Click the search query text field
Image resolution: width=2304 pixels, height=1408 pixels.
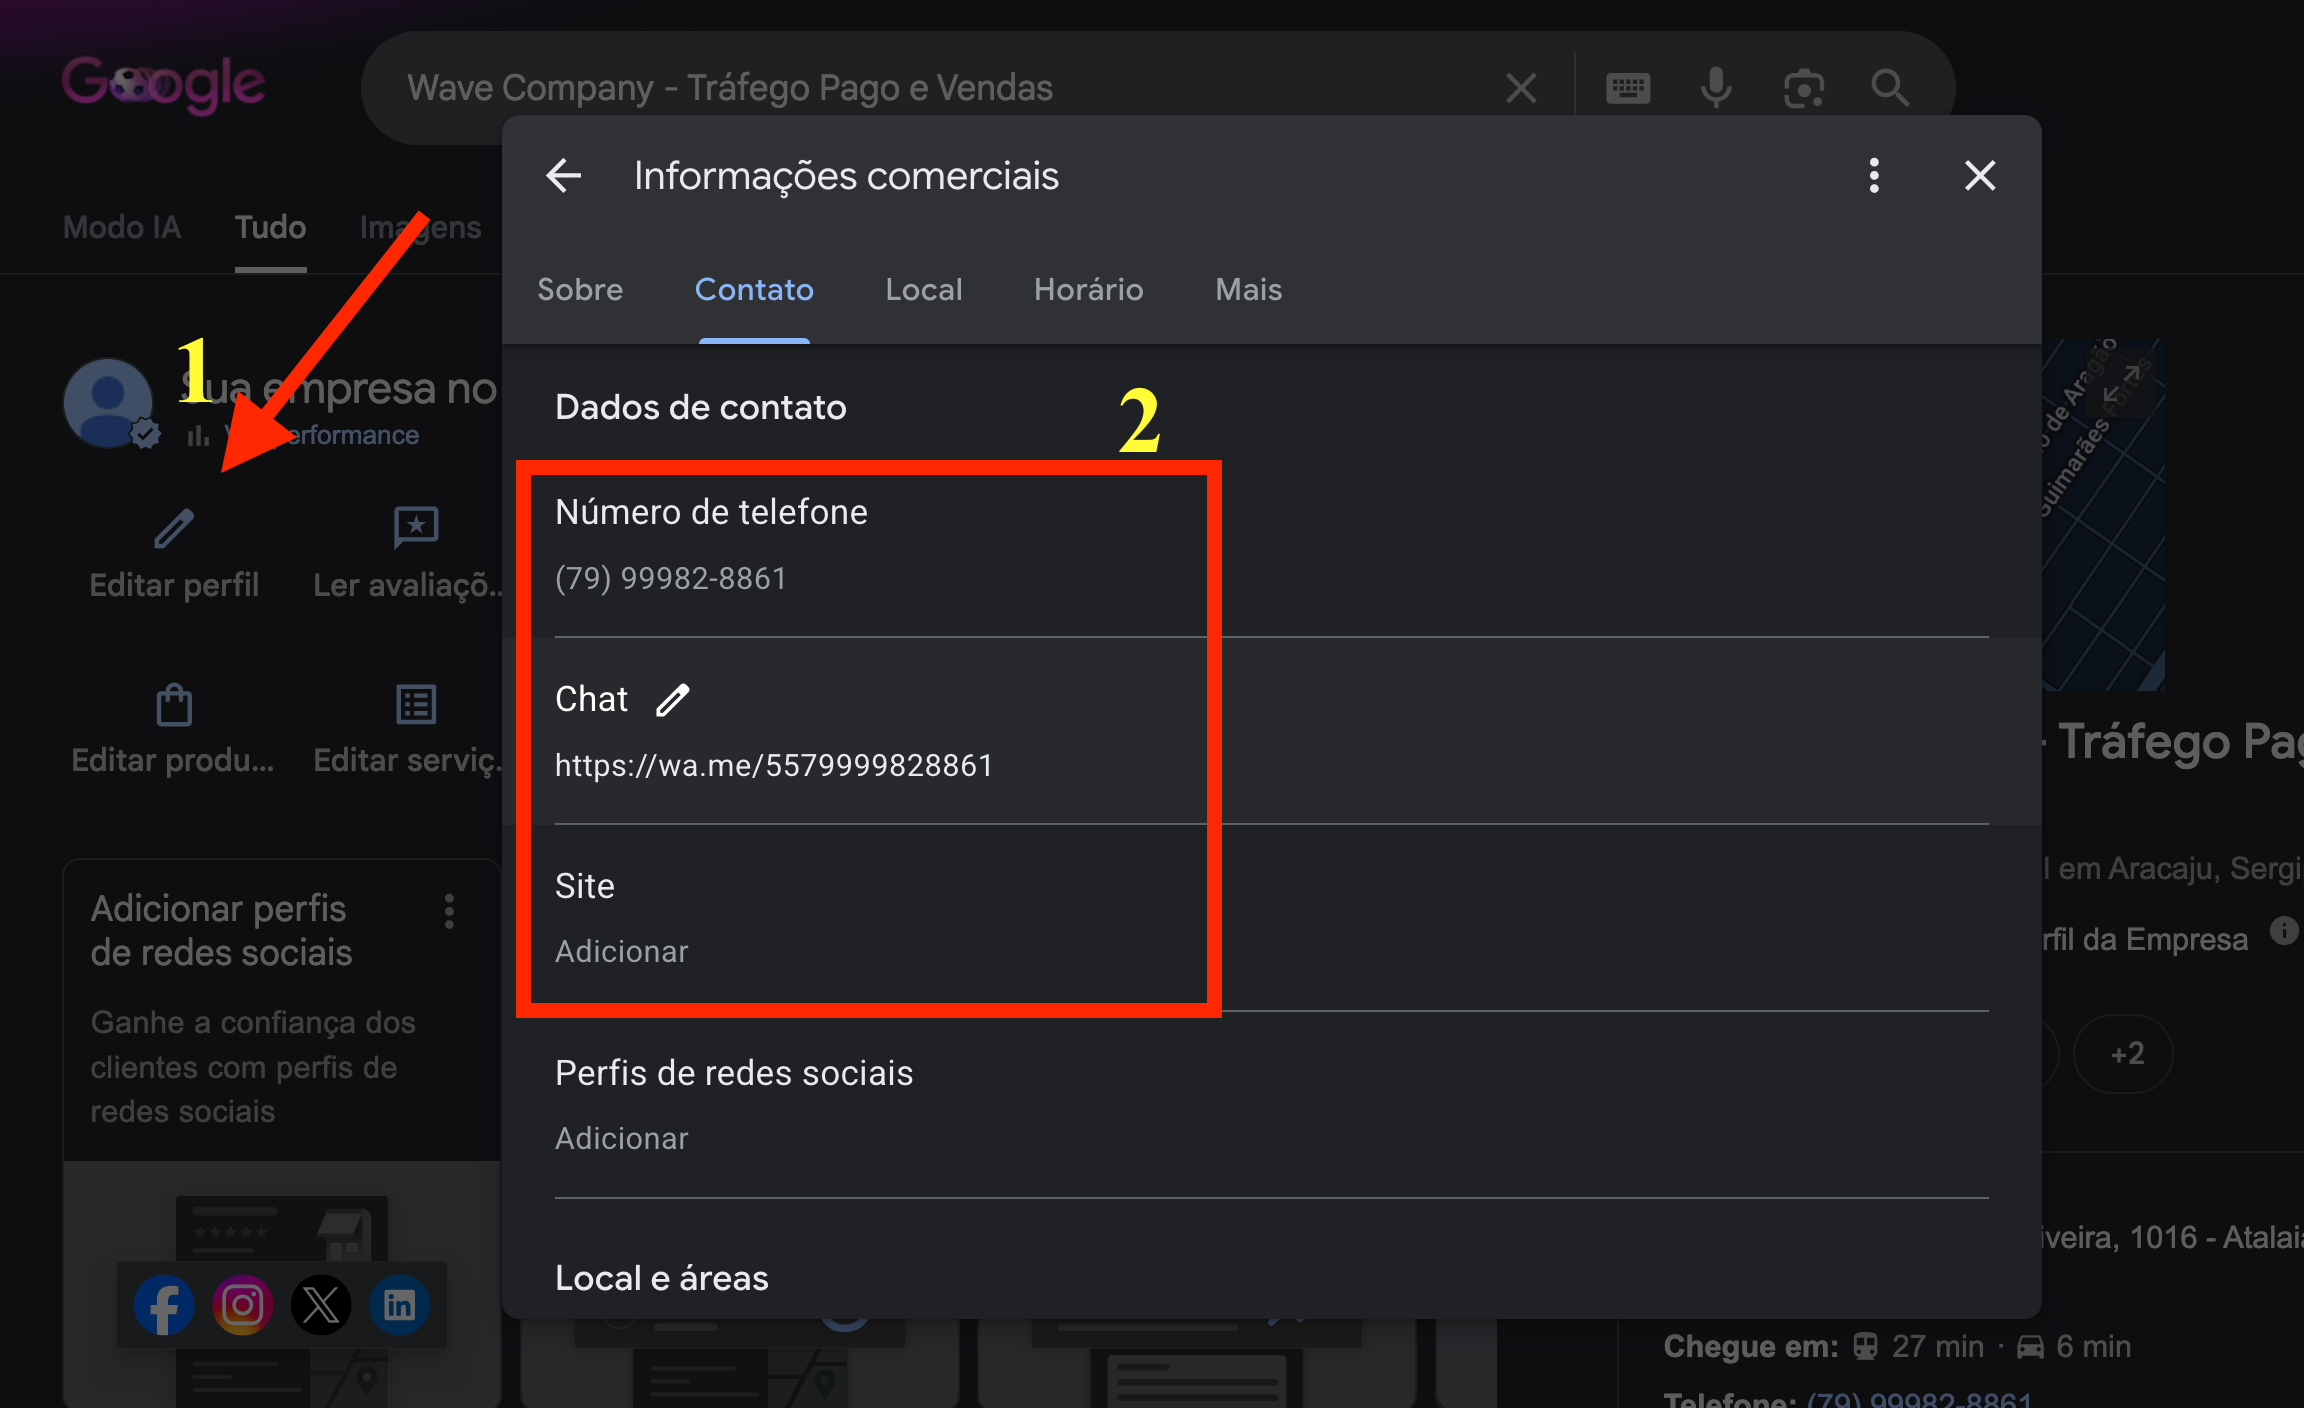(x=730, y=88)
